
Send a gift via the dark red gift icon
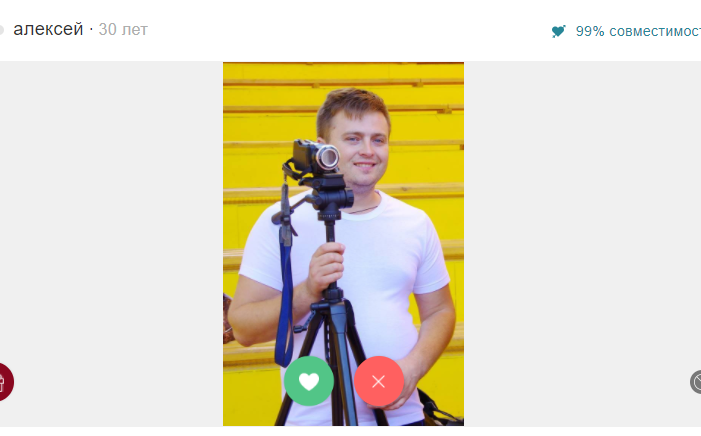(4, 382)
